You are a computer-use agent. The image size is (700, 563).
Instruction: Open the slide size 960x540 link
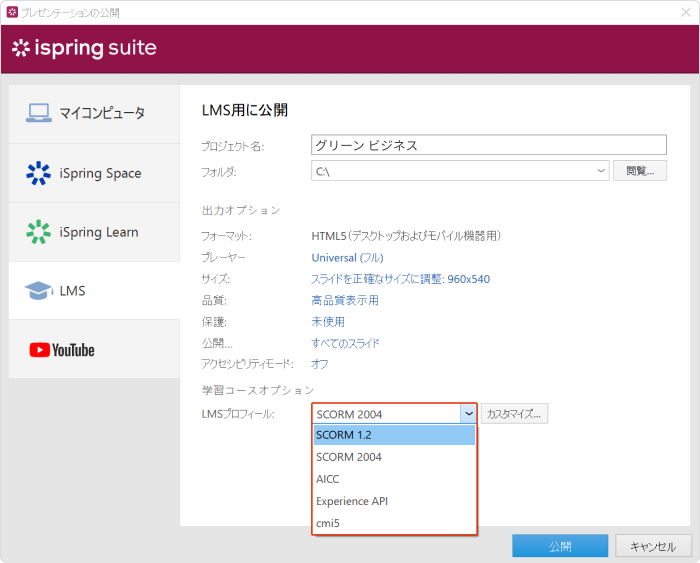click(400, 279)
